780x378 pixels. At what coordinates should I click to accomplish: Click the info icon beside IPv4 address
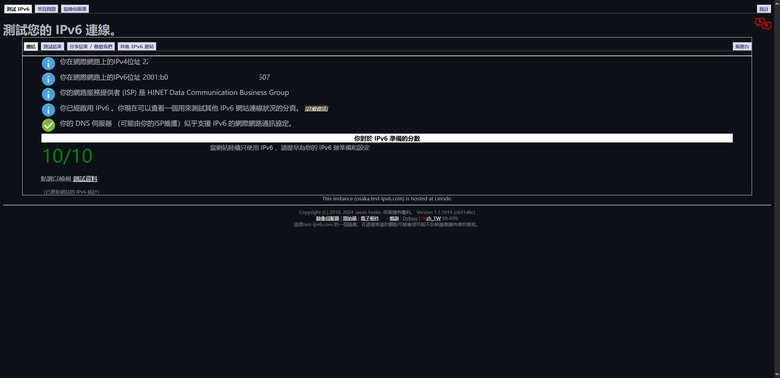tap(48, 63)
